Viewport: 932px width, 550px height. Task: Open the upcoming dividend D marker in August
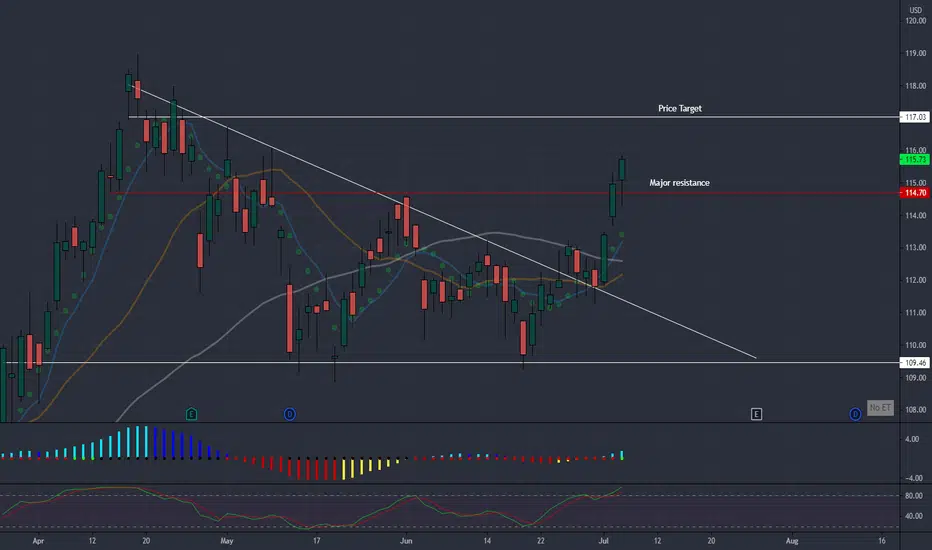[855, 414]
